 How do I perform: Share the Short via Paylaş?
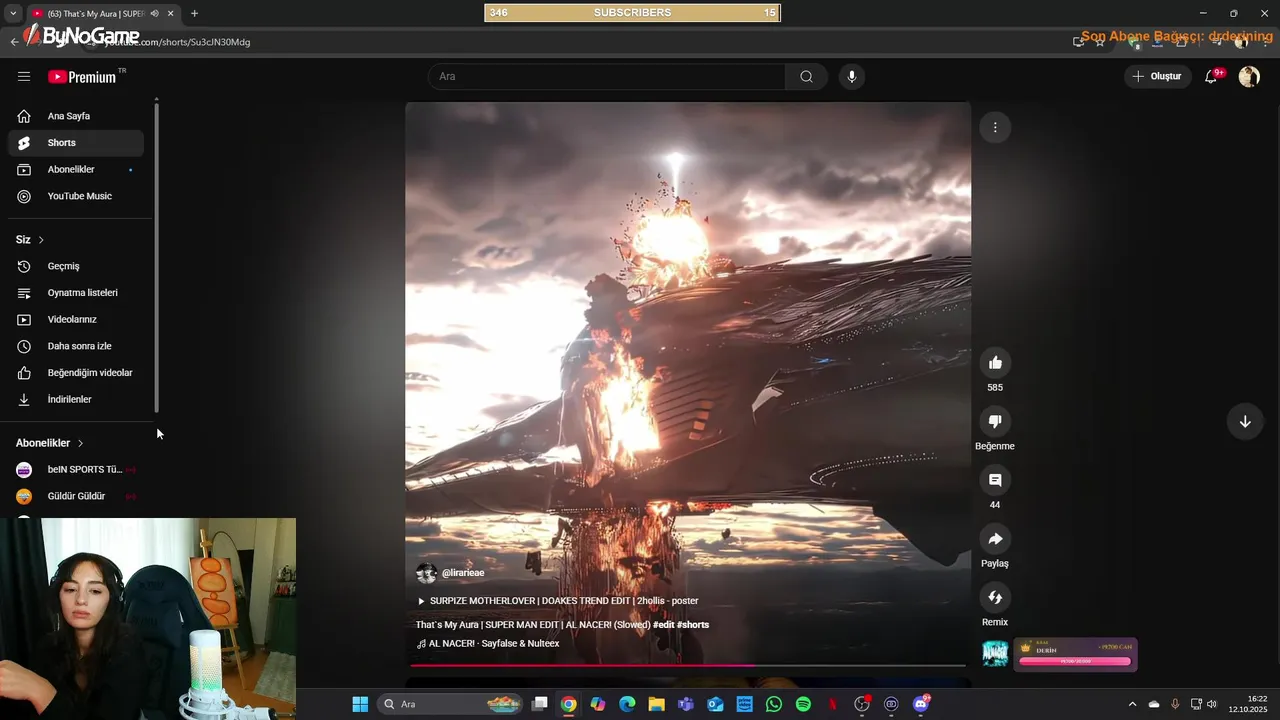click(995, 539)
